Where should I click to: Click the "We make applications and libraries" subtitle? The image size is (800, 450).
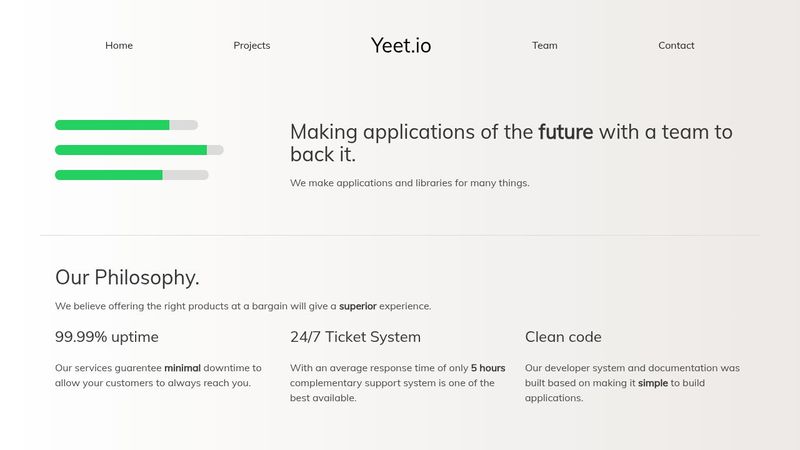tap(410, 183)
